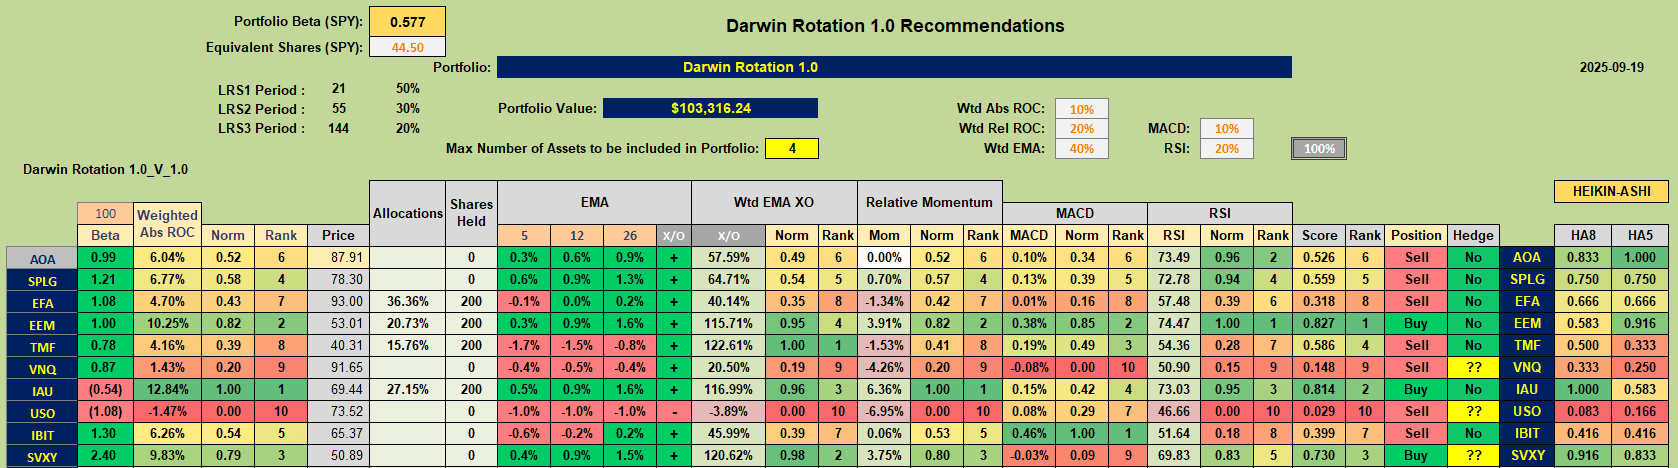The image size is (1678, 468).
Task: Select the relative momentum value 6.36%
Action: coord(884,389)
